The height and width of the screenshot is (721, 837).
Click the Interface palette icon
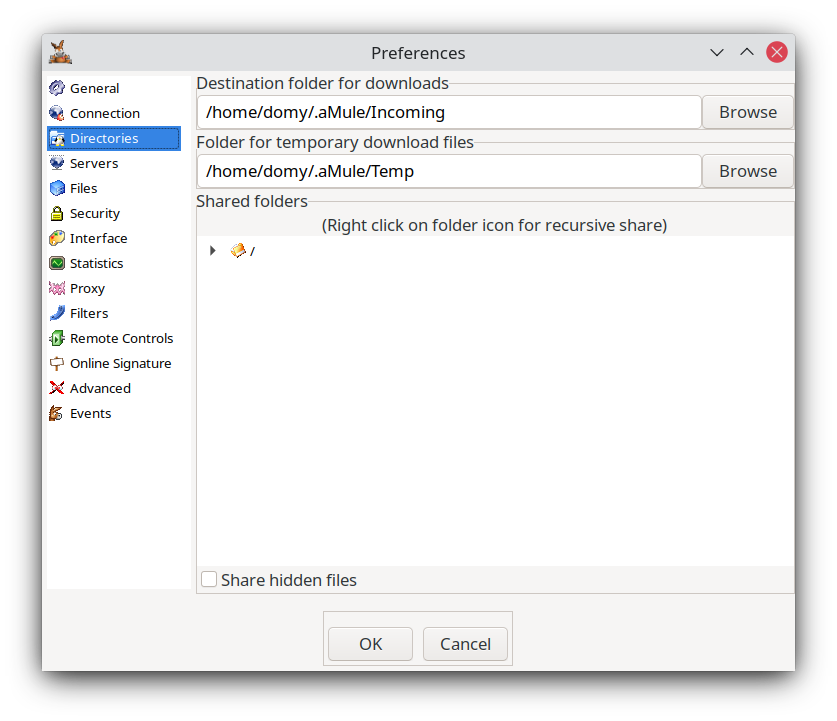[57, 239]
